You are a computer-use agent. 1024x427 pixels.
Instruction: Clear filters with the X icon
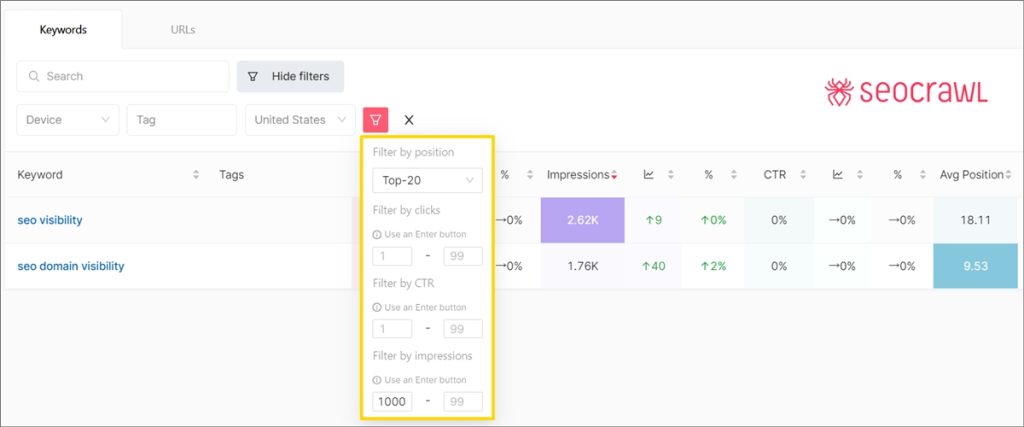[409, 120]
